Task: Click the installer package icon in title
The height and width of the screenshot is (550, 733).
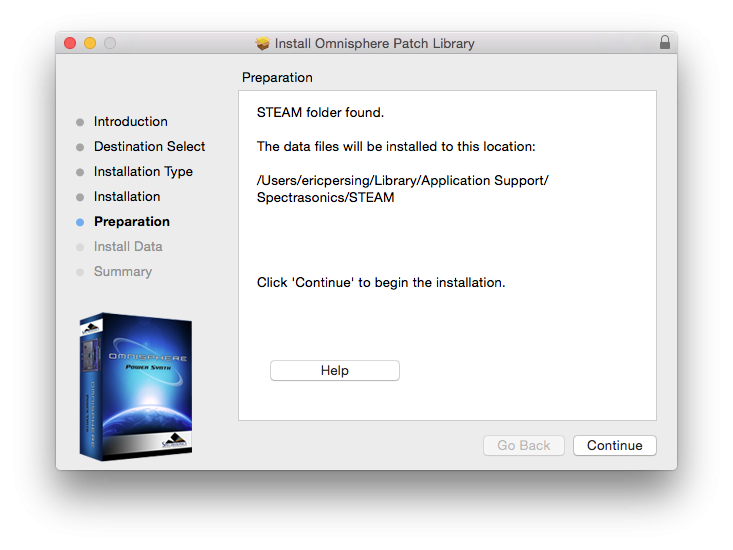Action: tap(263, 43)
